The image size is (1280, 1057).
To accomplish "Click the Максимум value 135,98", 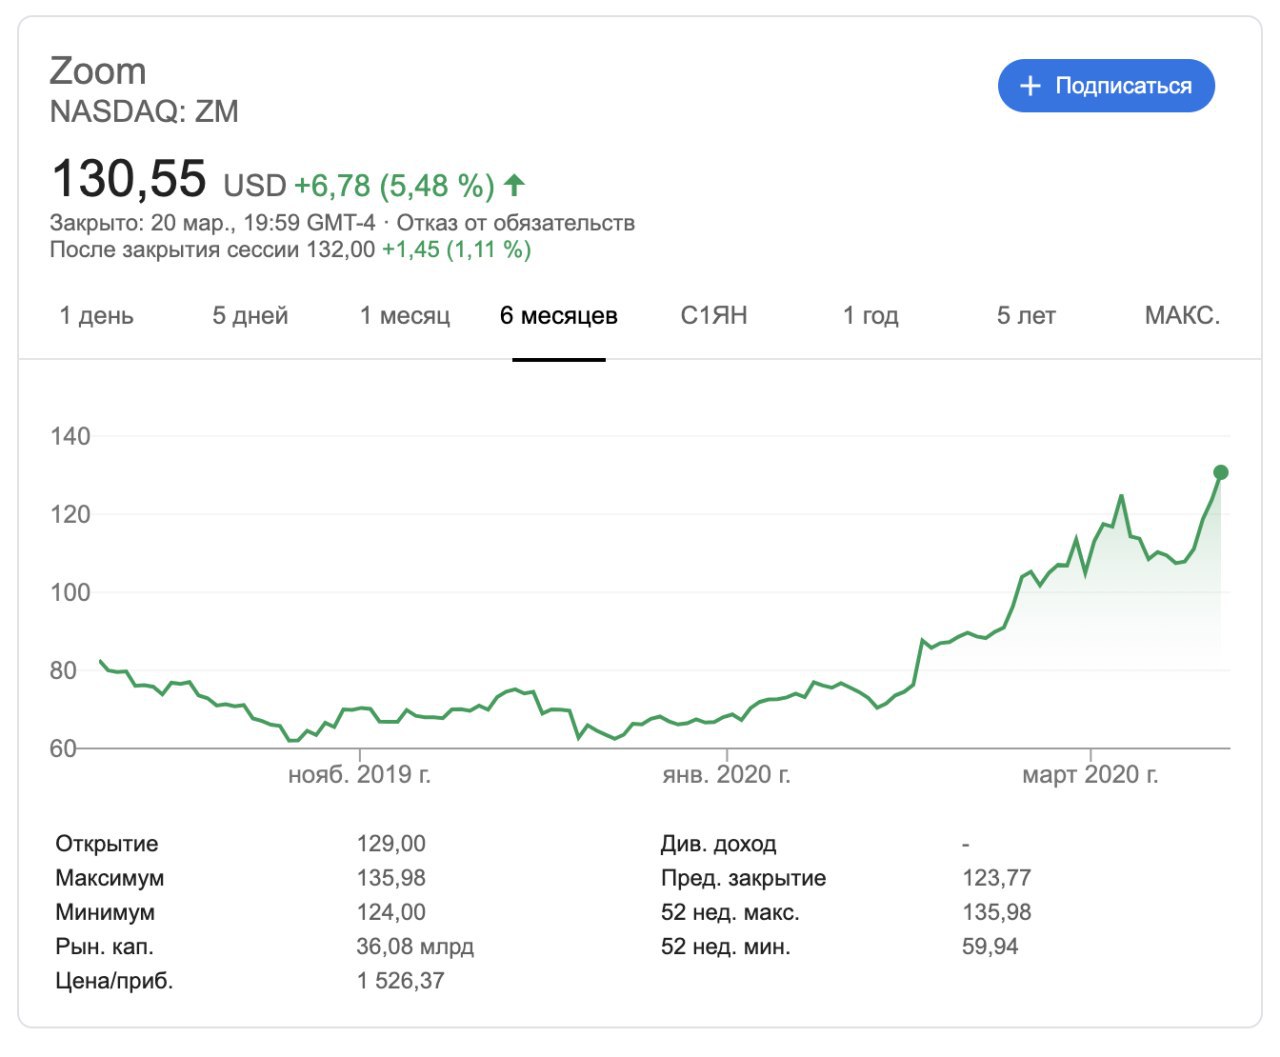I will click(x=391, y=878).
